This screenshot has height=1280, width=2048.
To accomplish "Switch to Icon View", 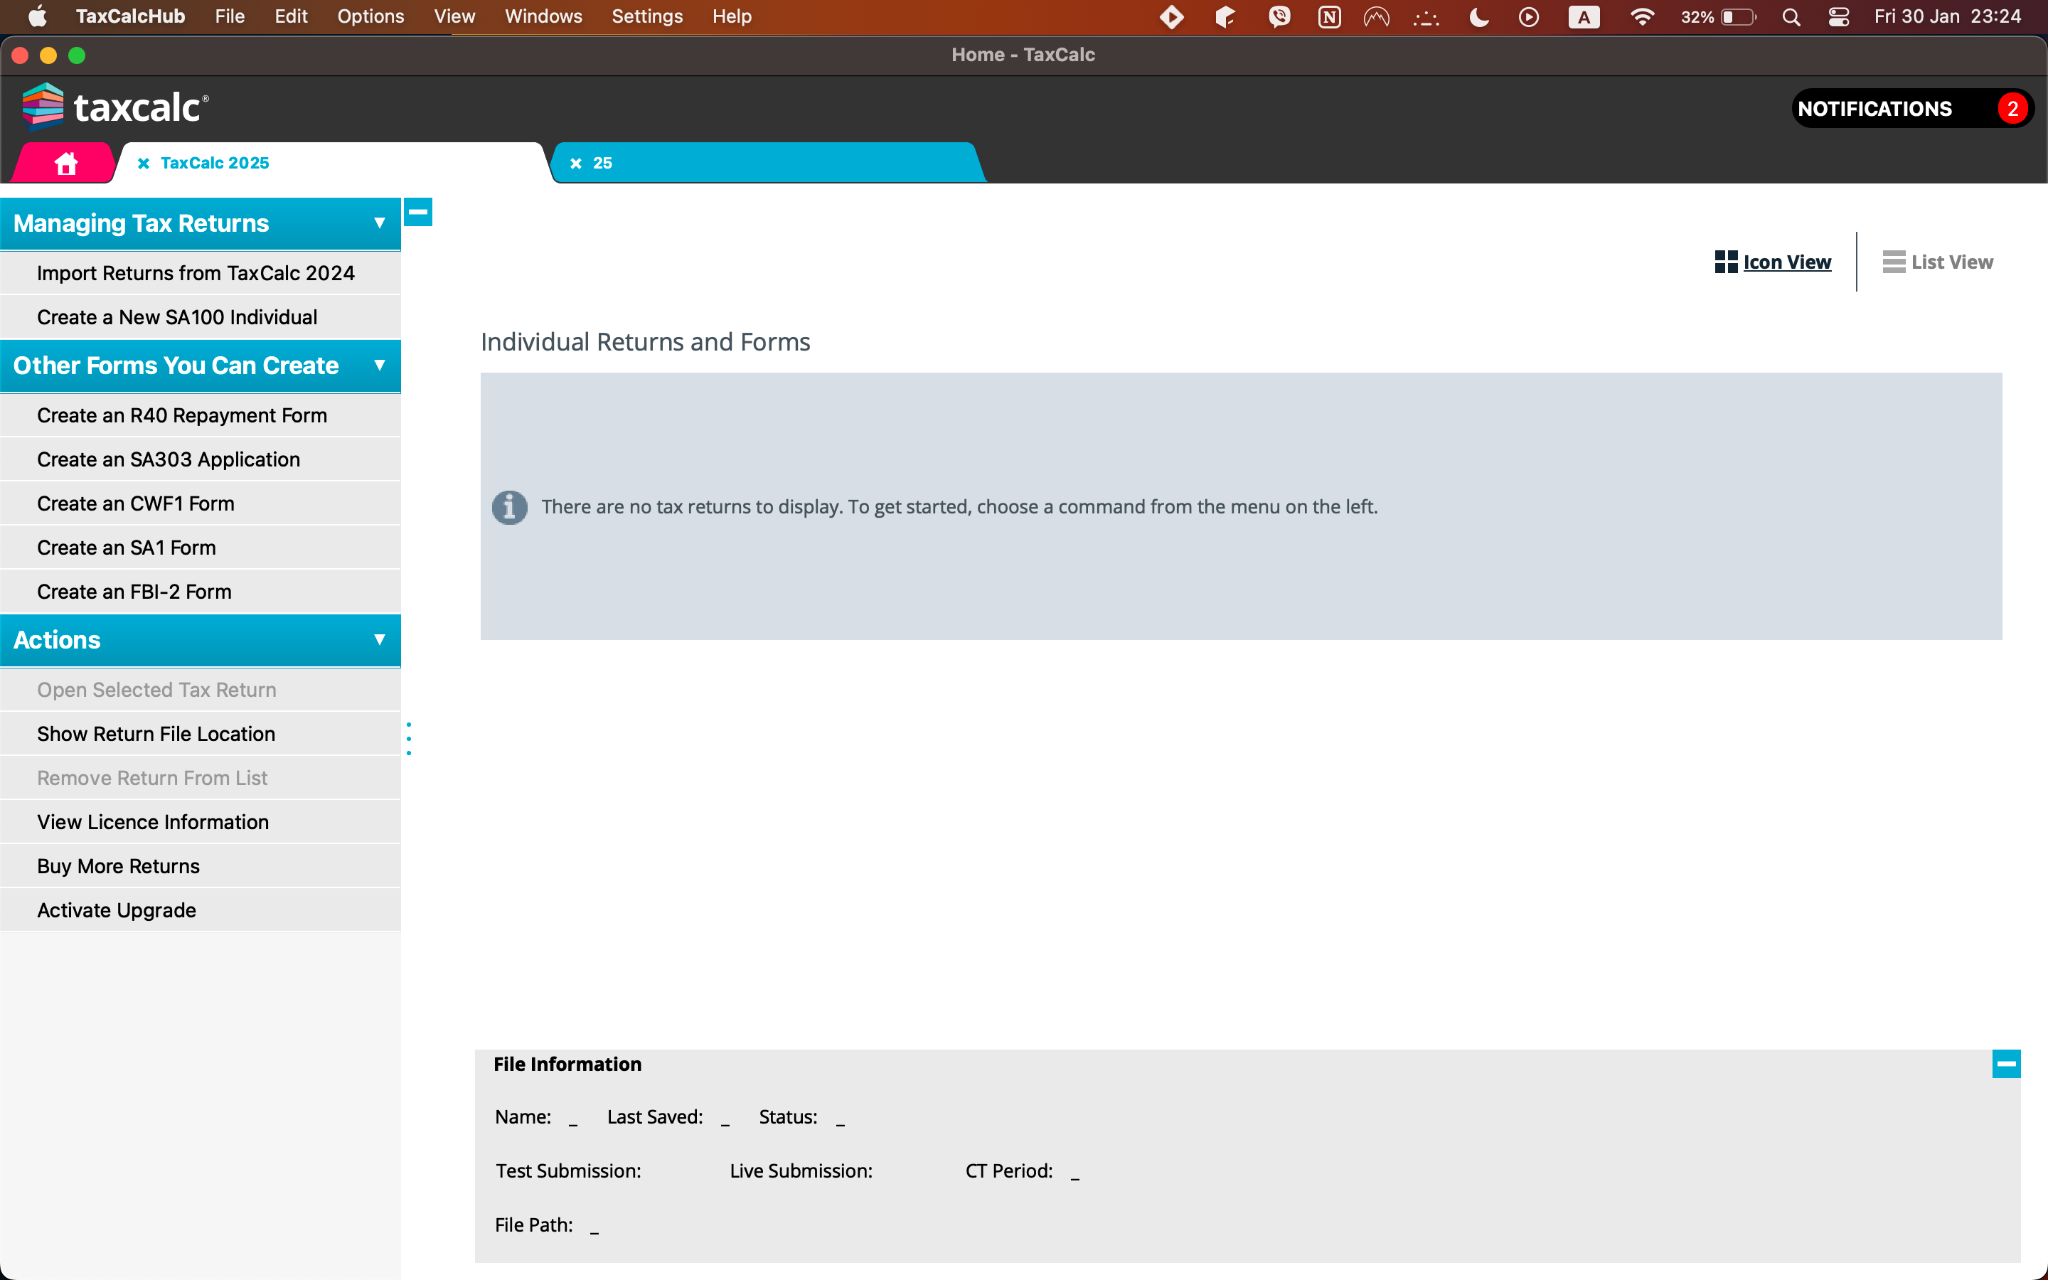I will point(1773,262).
